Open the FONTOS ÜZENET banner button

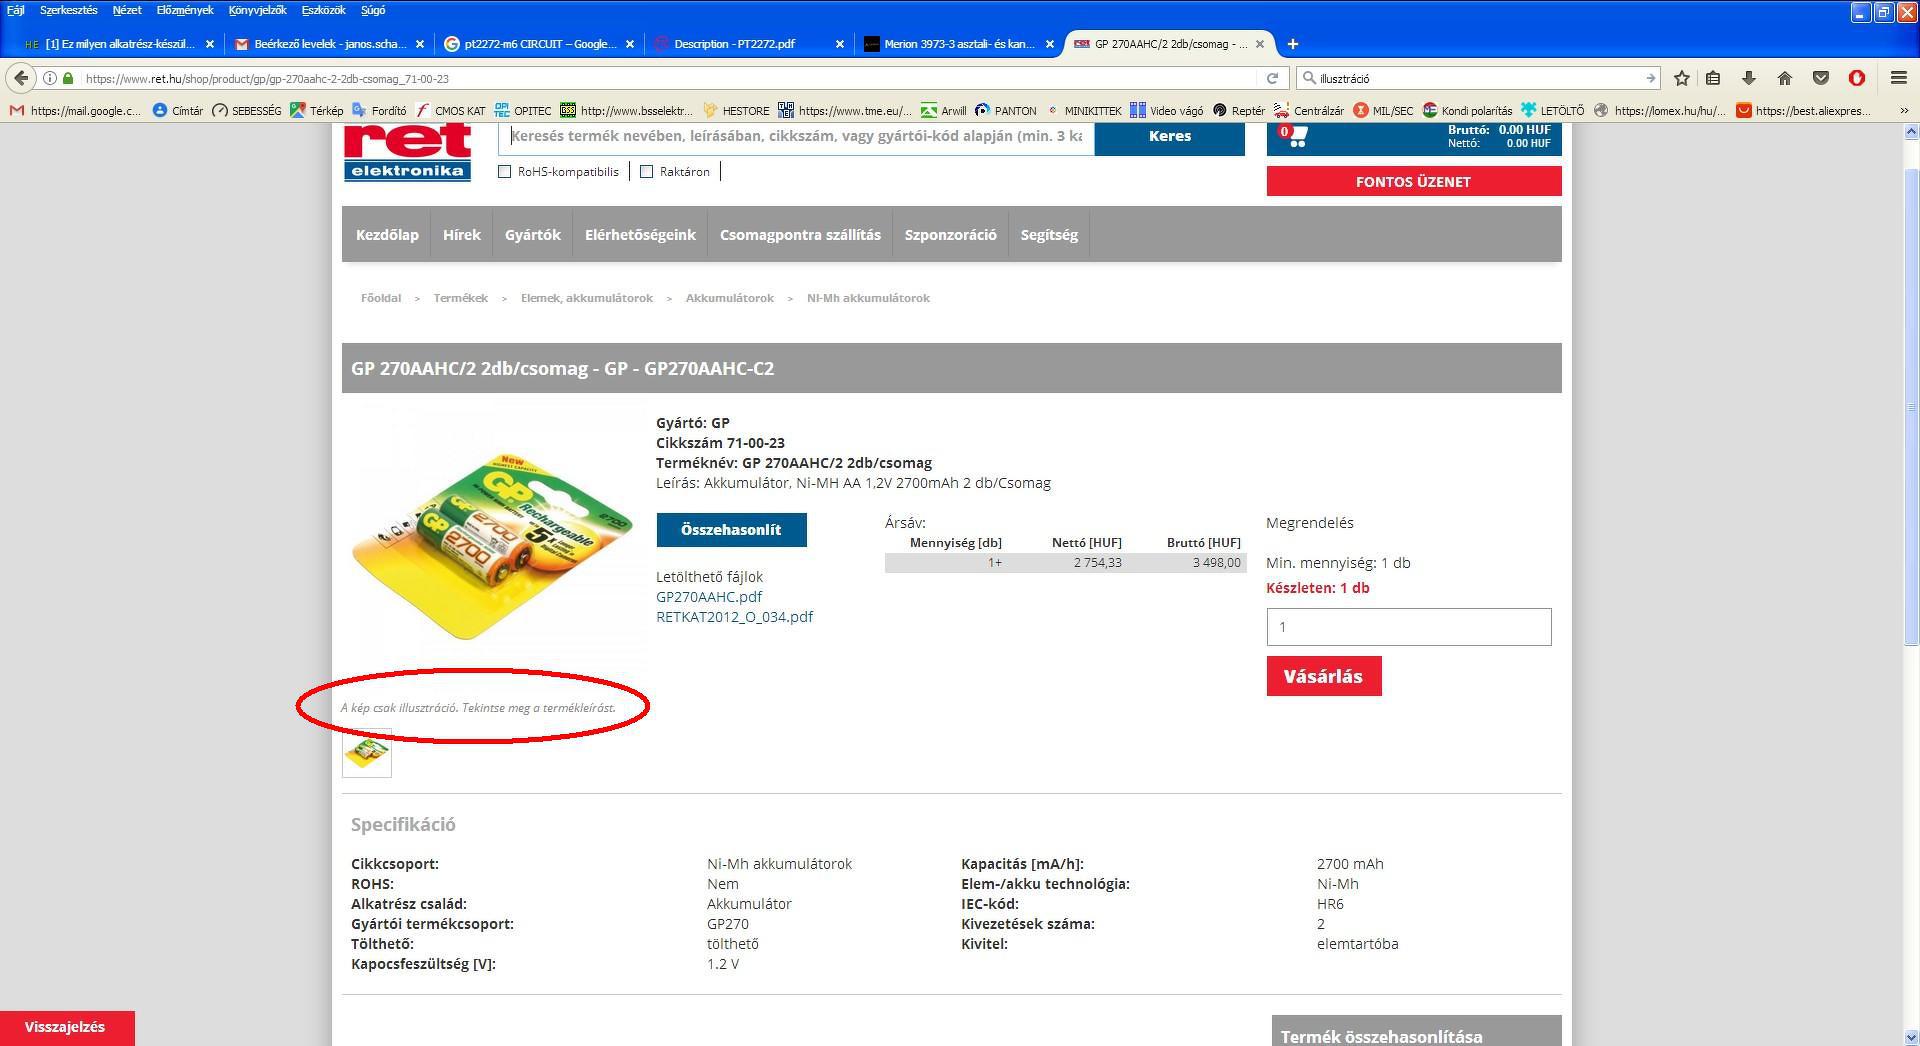click(1413, 181)
